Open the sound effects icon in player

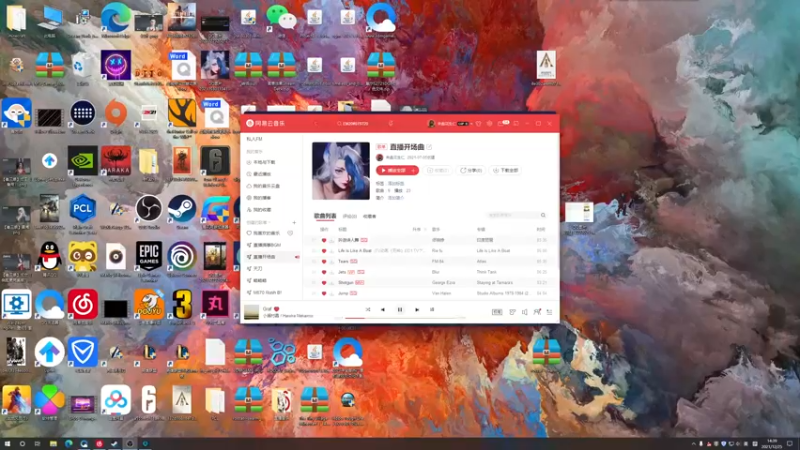coord(512,312)
